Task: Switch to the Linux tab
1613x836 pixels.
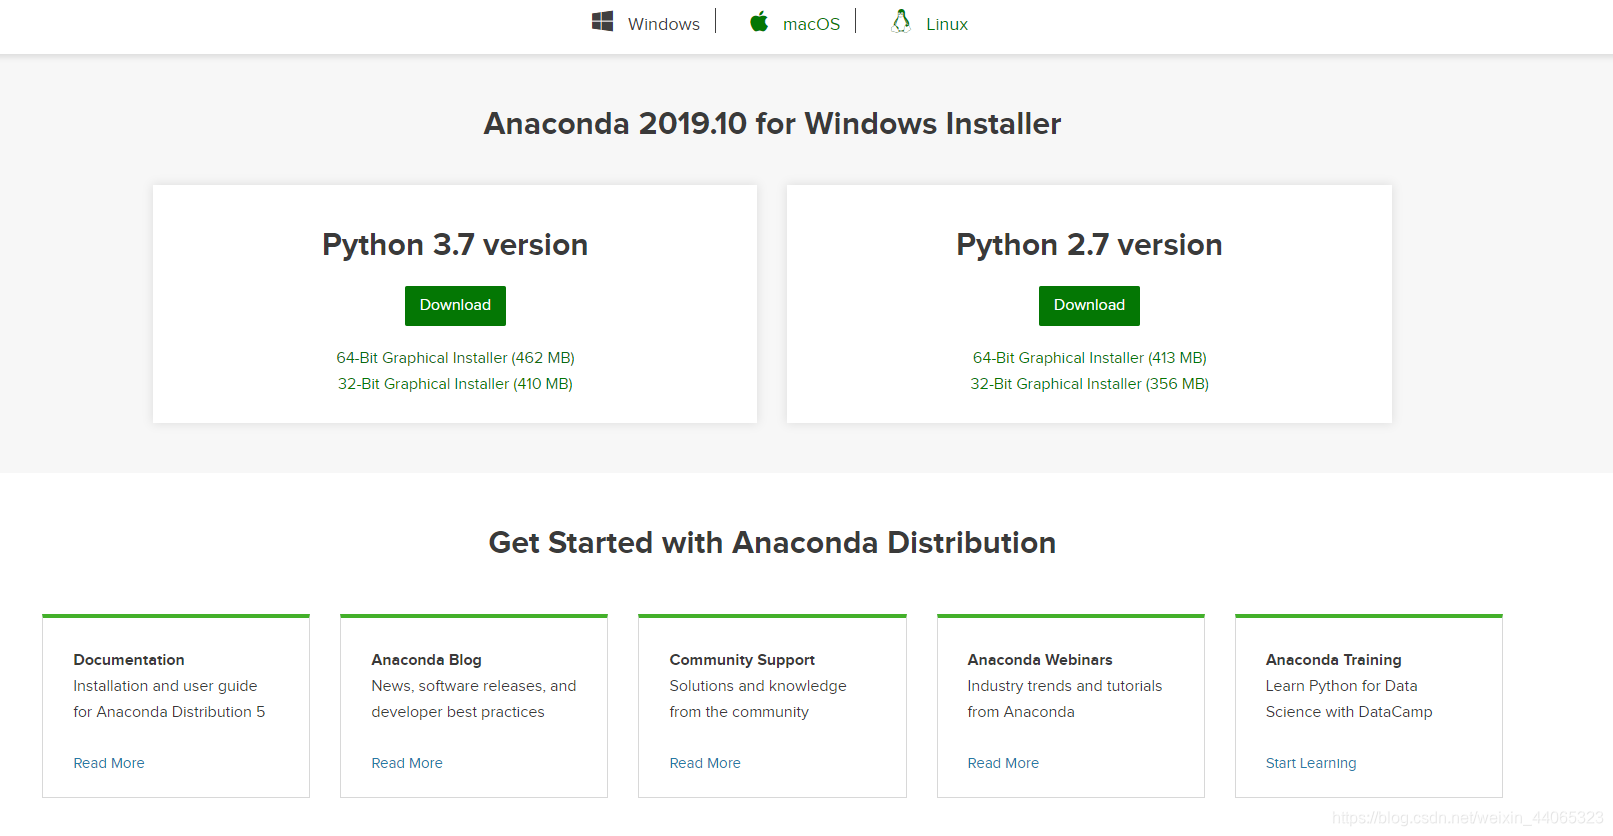Action: tap(947, 24)
